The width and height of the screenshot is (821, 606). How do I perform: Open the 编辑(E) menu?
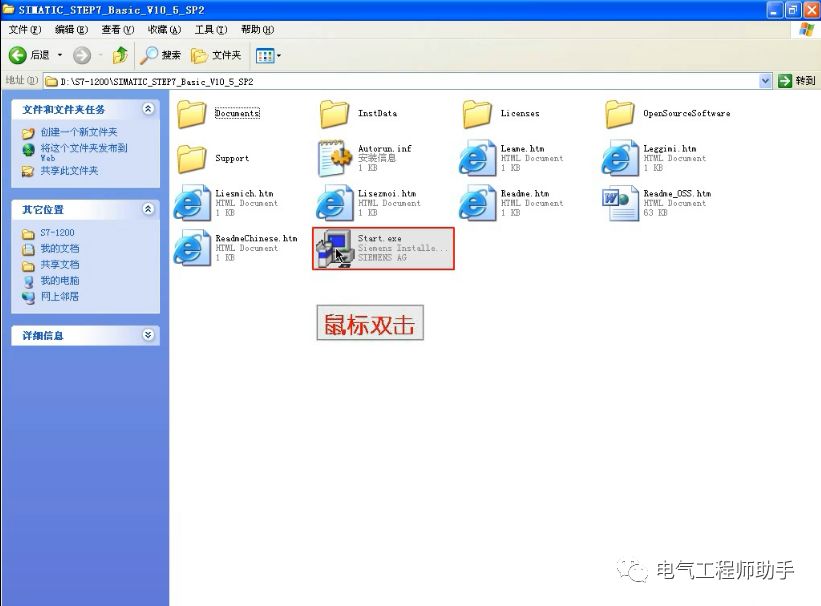[x=71, y=30]
